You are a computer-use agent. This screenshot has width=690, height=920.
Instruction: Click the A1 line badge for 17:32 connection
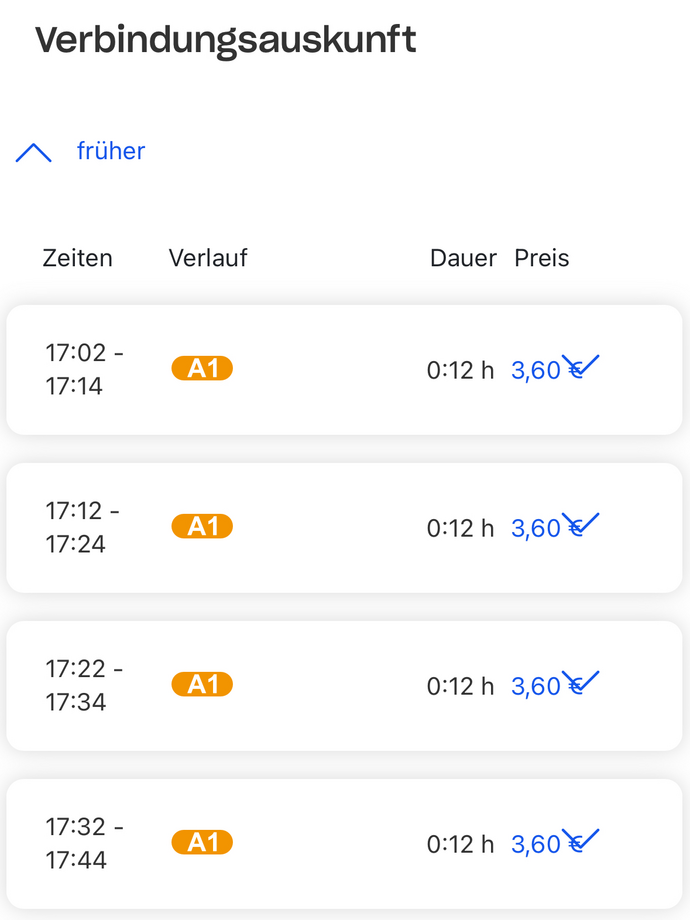pos(202,843)
